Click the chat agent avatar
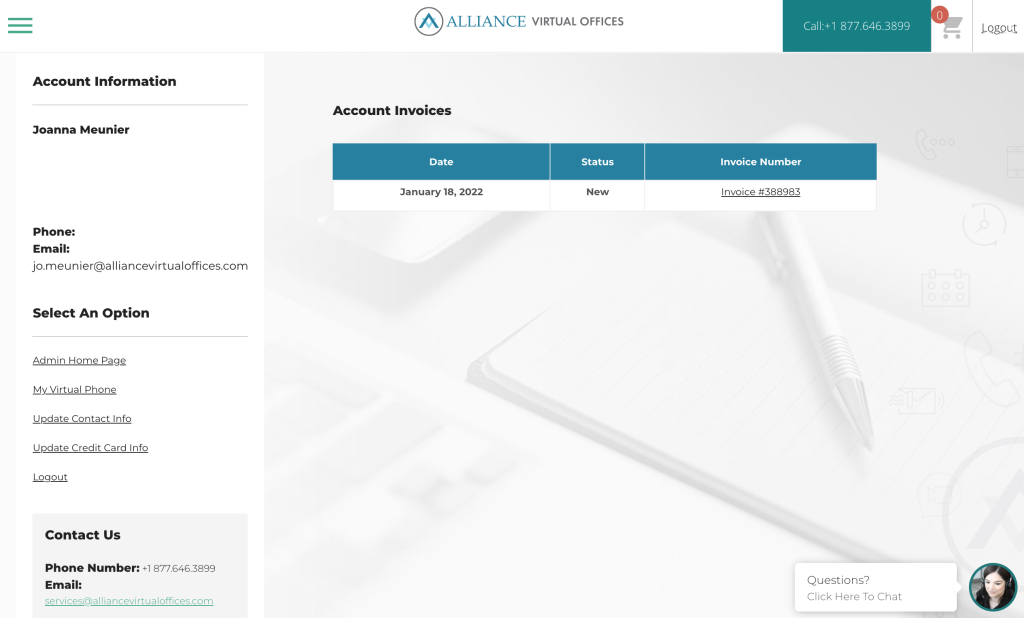Viewport: 1024px width, 618px height. click(993, 587)
